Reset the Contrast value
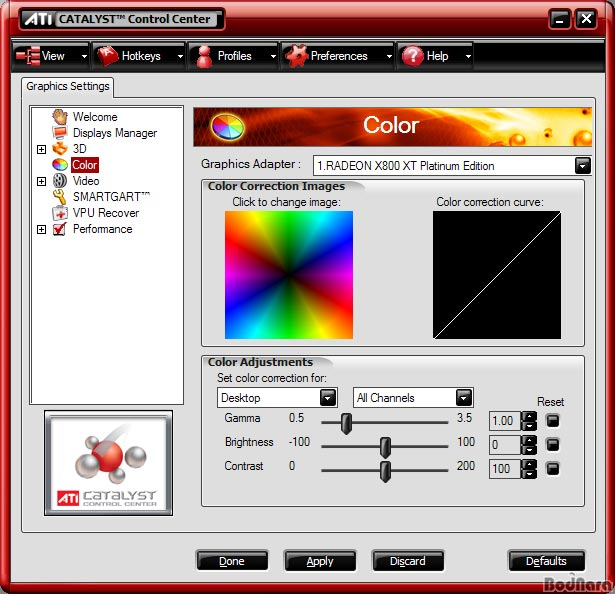The height and width of the screenshot is (594, 615). 553,468
